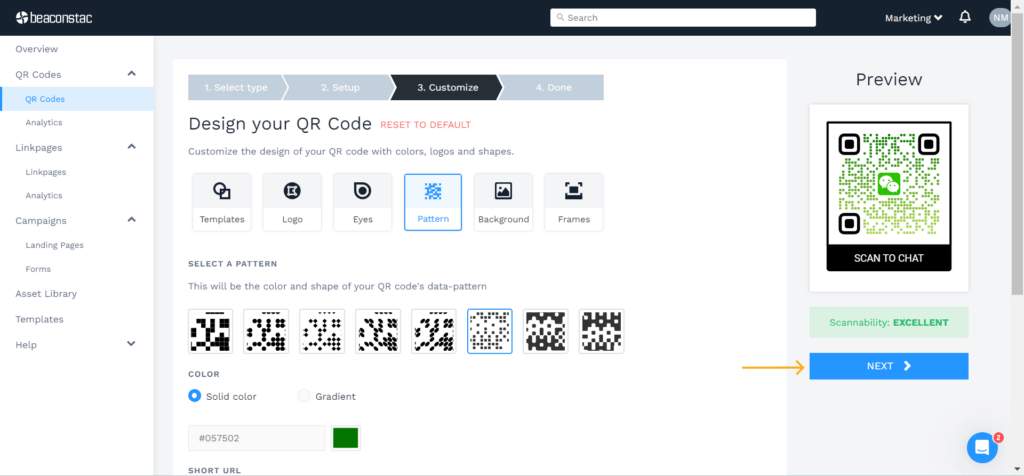Select the Templates design option
This screenshot has height=476, width=1024.
click(222, 202)
